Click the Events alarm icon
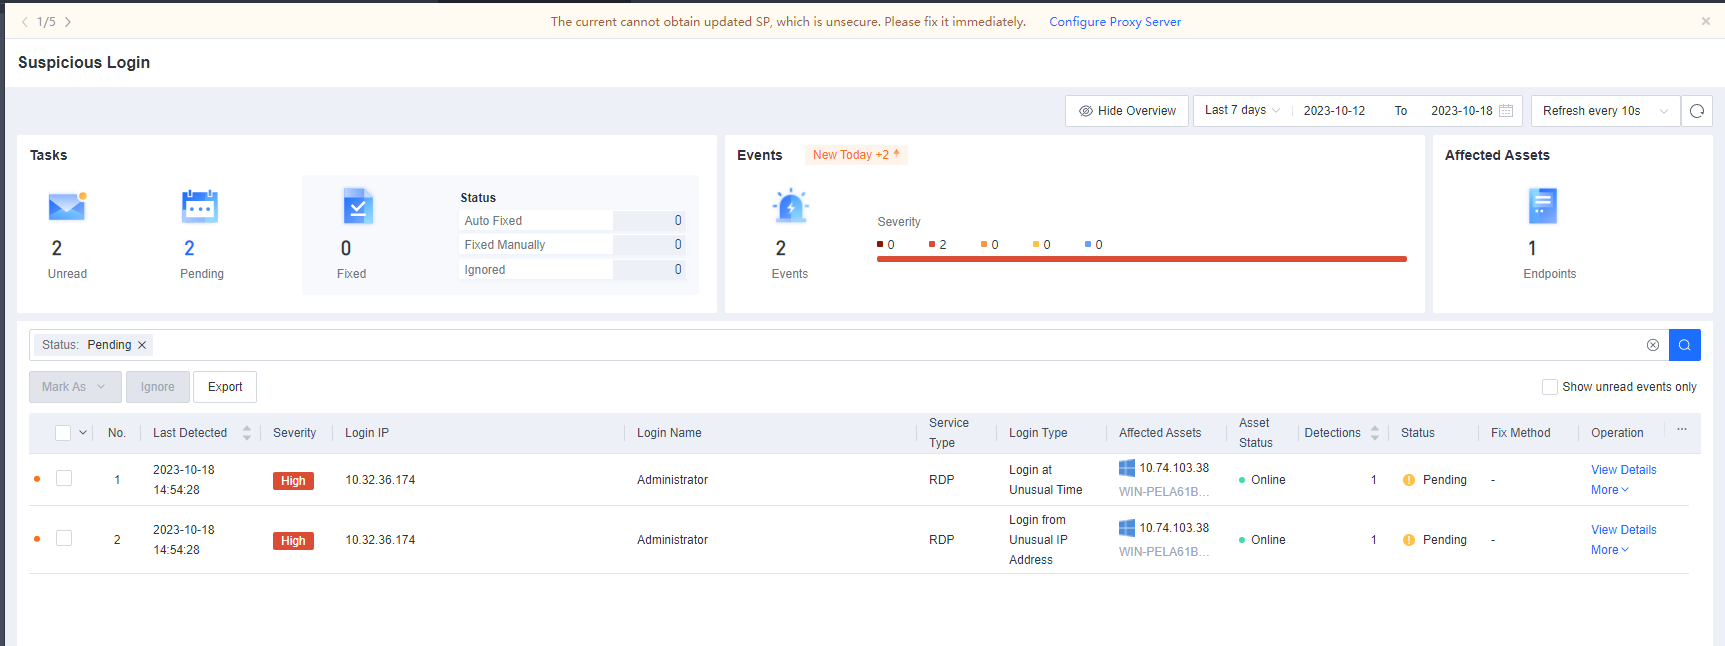The height and width of the screenshot is (646, 1725). [x=790, y=207]
